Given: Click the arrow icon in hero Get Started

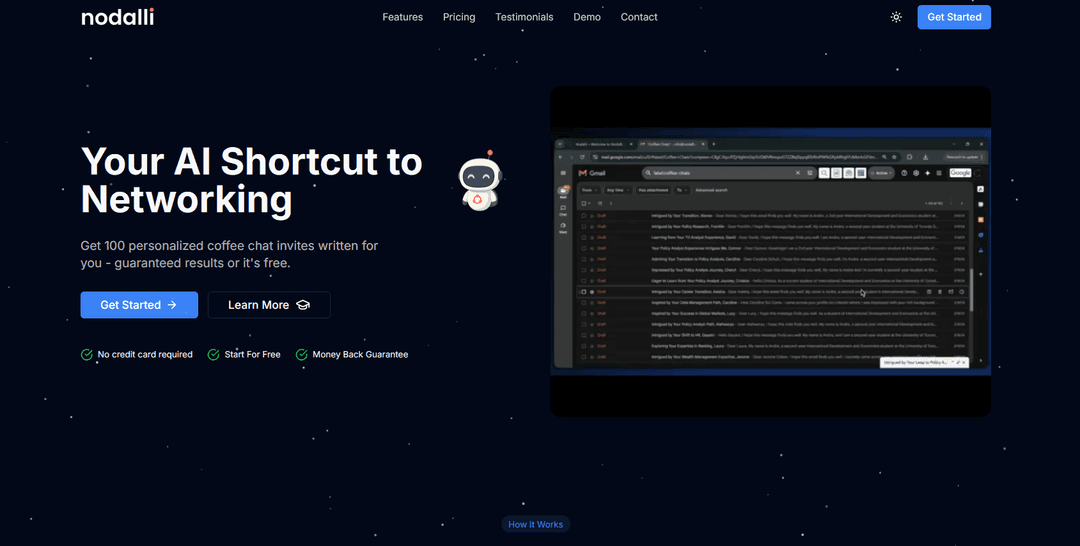Looking at the screenshot, I should [172, 305].
